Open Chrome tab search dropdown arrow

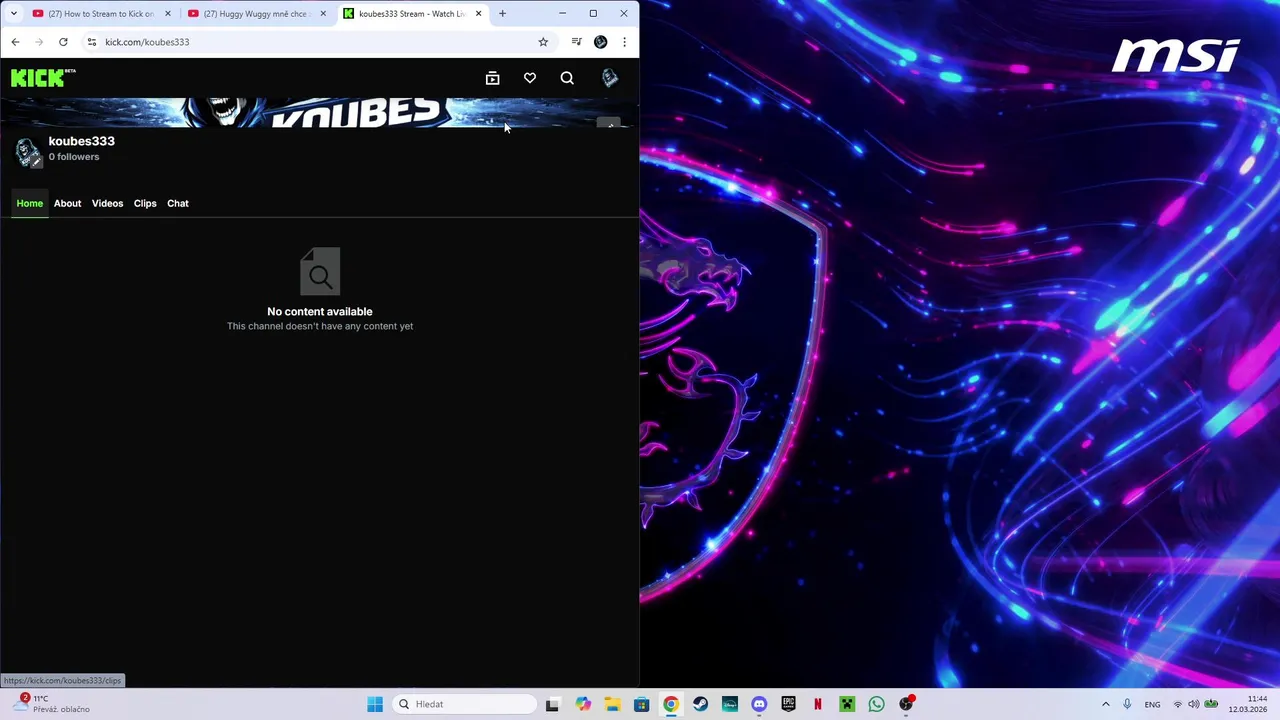tap(13, 14)
